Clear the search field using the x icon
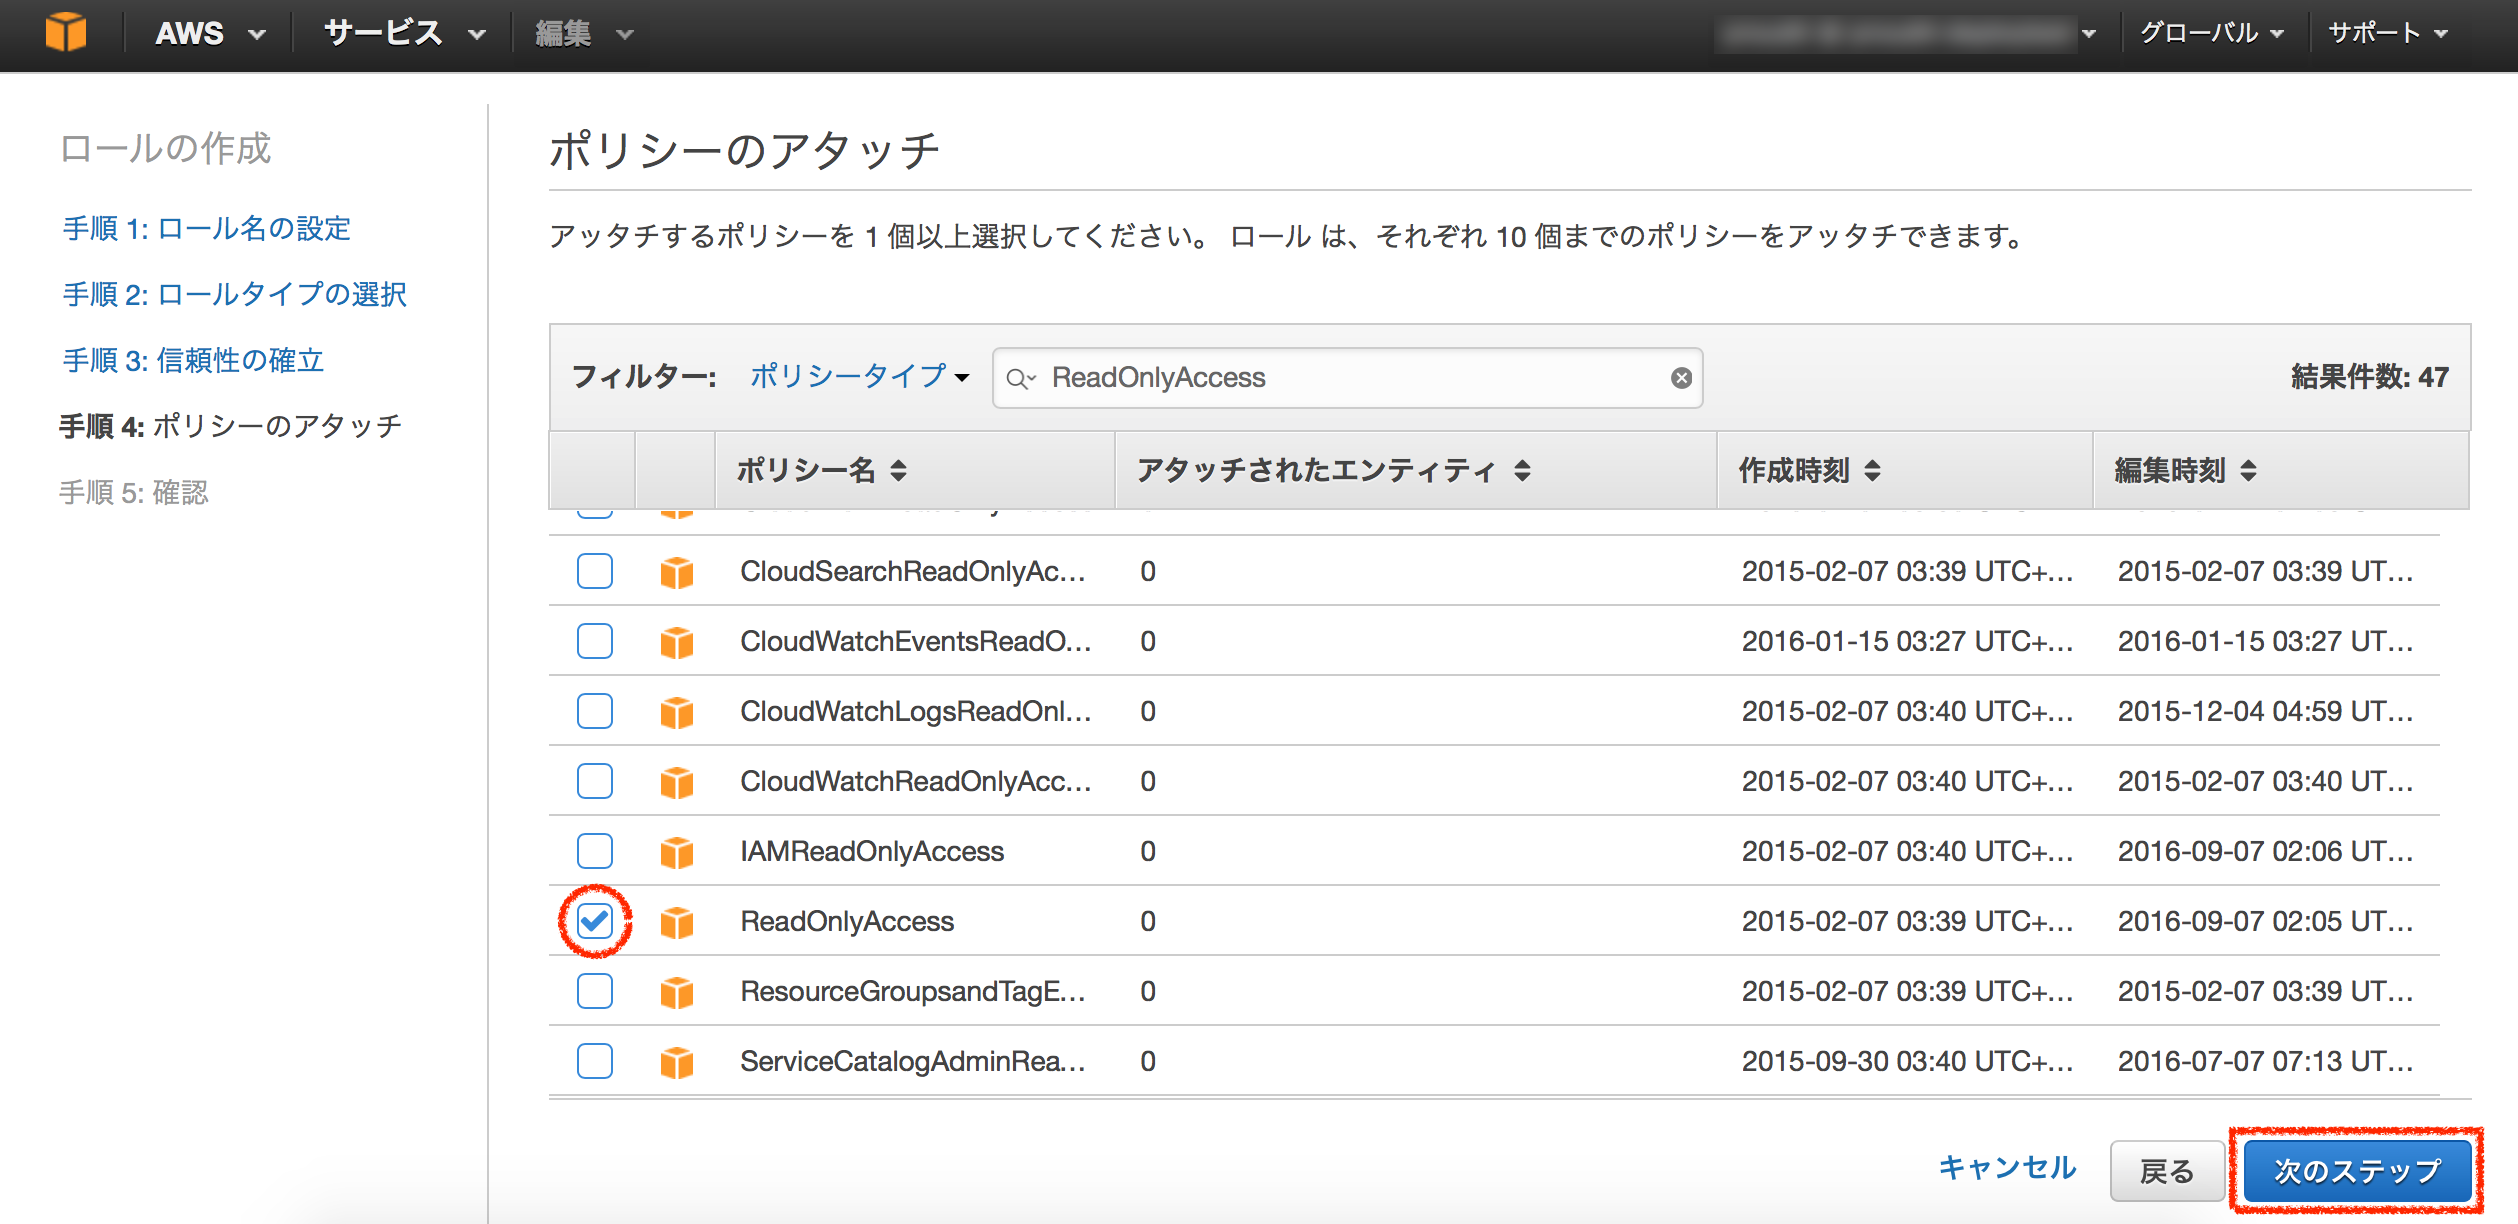The width and height of the screenshot is (2518, 1224). coord(1683,378)
